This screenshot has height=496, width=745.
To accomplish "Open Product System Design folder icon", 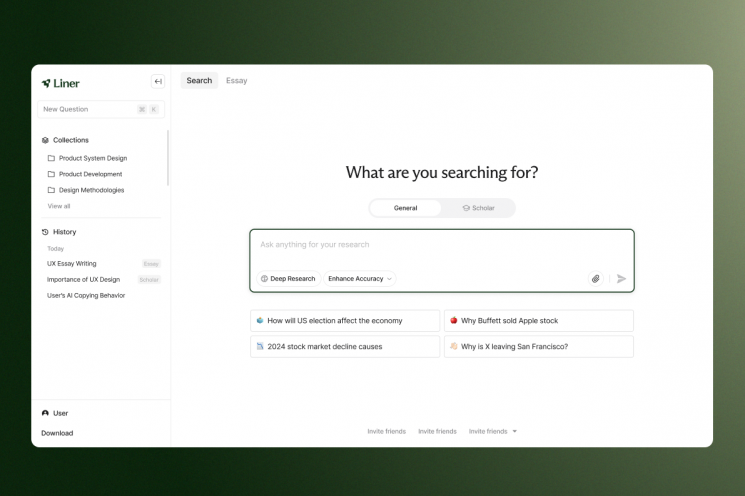I will 51,158.
